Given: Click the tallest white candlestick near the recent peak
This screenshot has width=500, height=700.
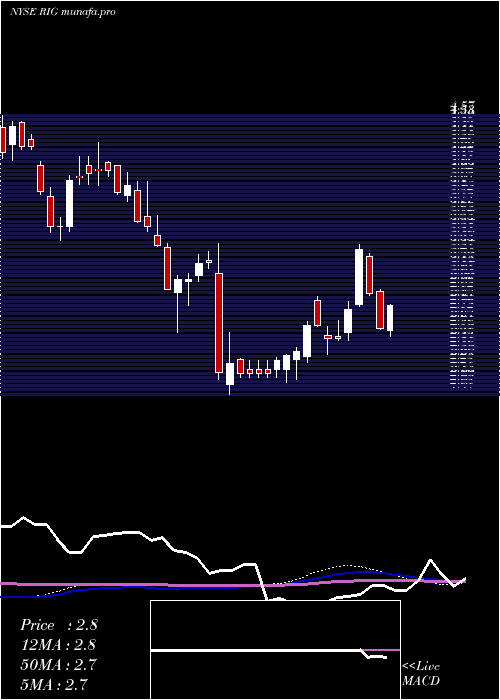Looking at the screenshot, I should pos(359,277).
